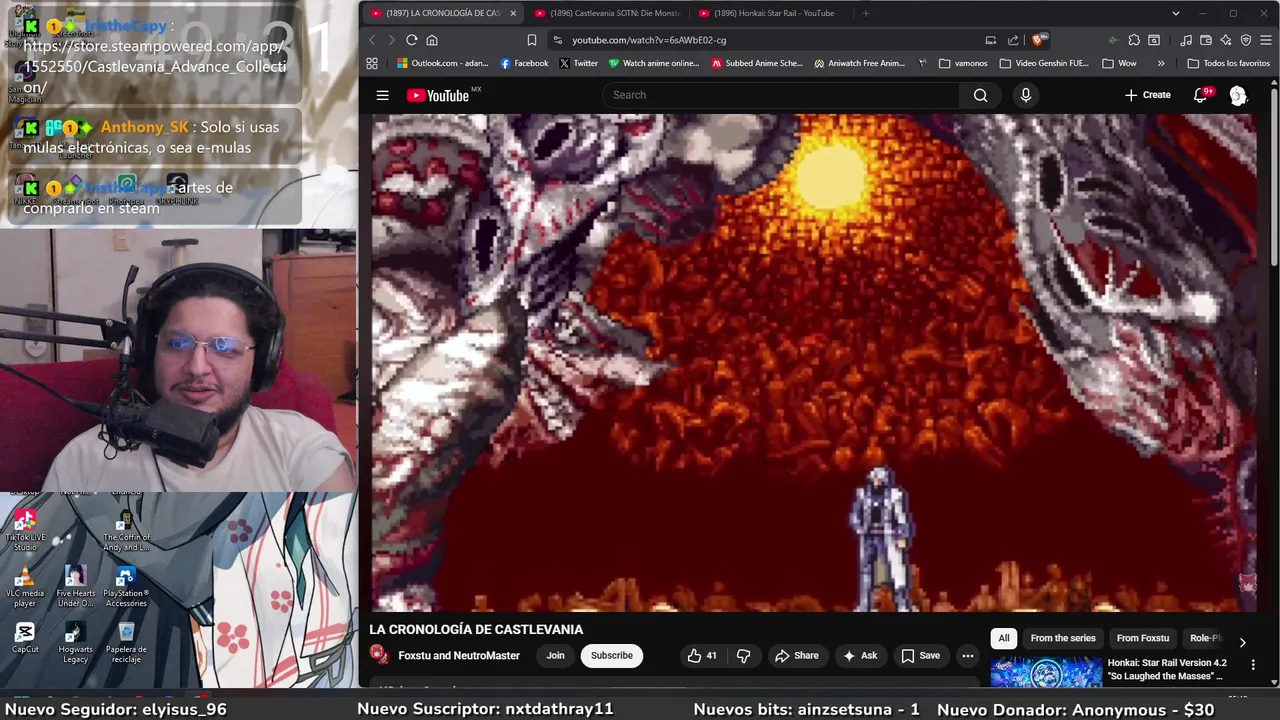Open the browser tab search dropdown arrow
The width and height of the screenshot is (1280, 720).
click(x=1176, y=13)
